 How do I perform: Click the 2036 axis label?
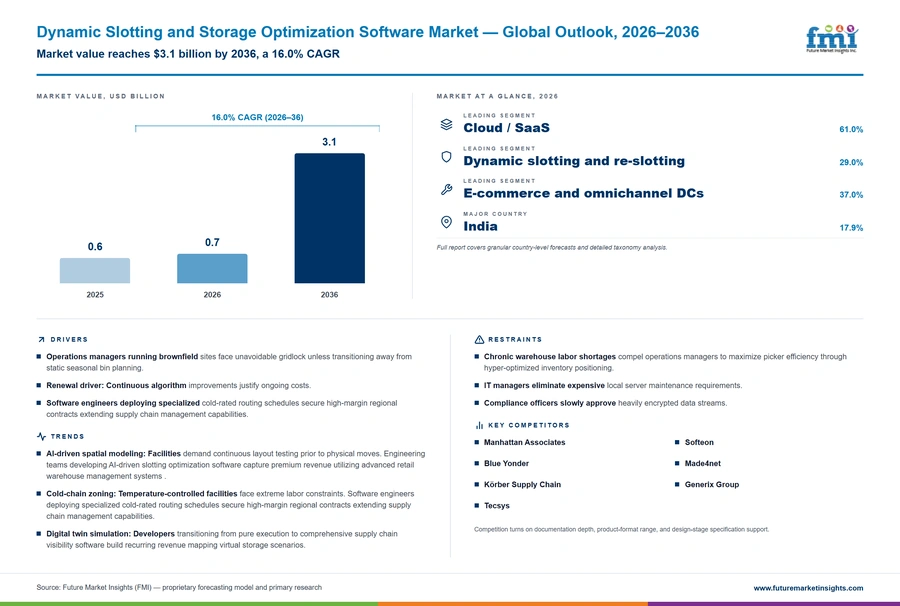(x=329, y=295)
